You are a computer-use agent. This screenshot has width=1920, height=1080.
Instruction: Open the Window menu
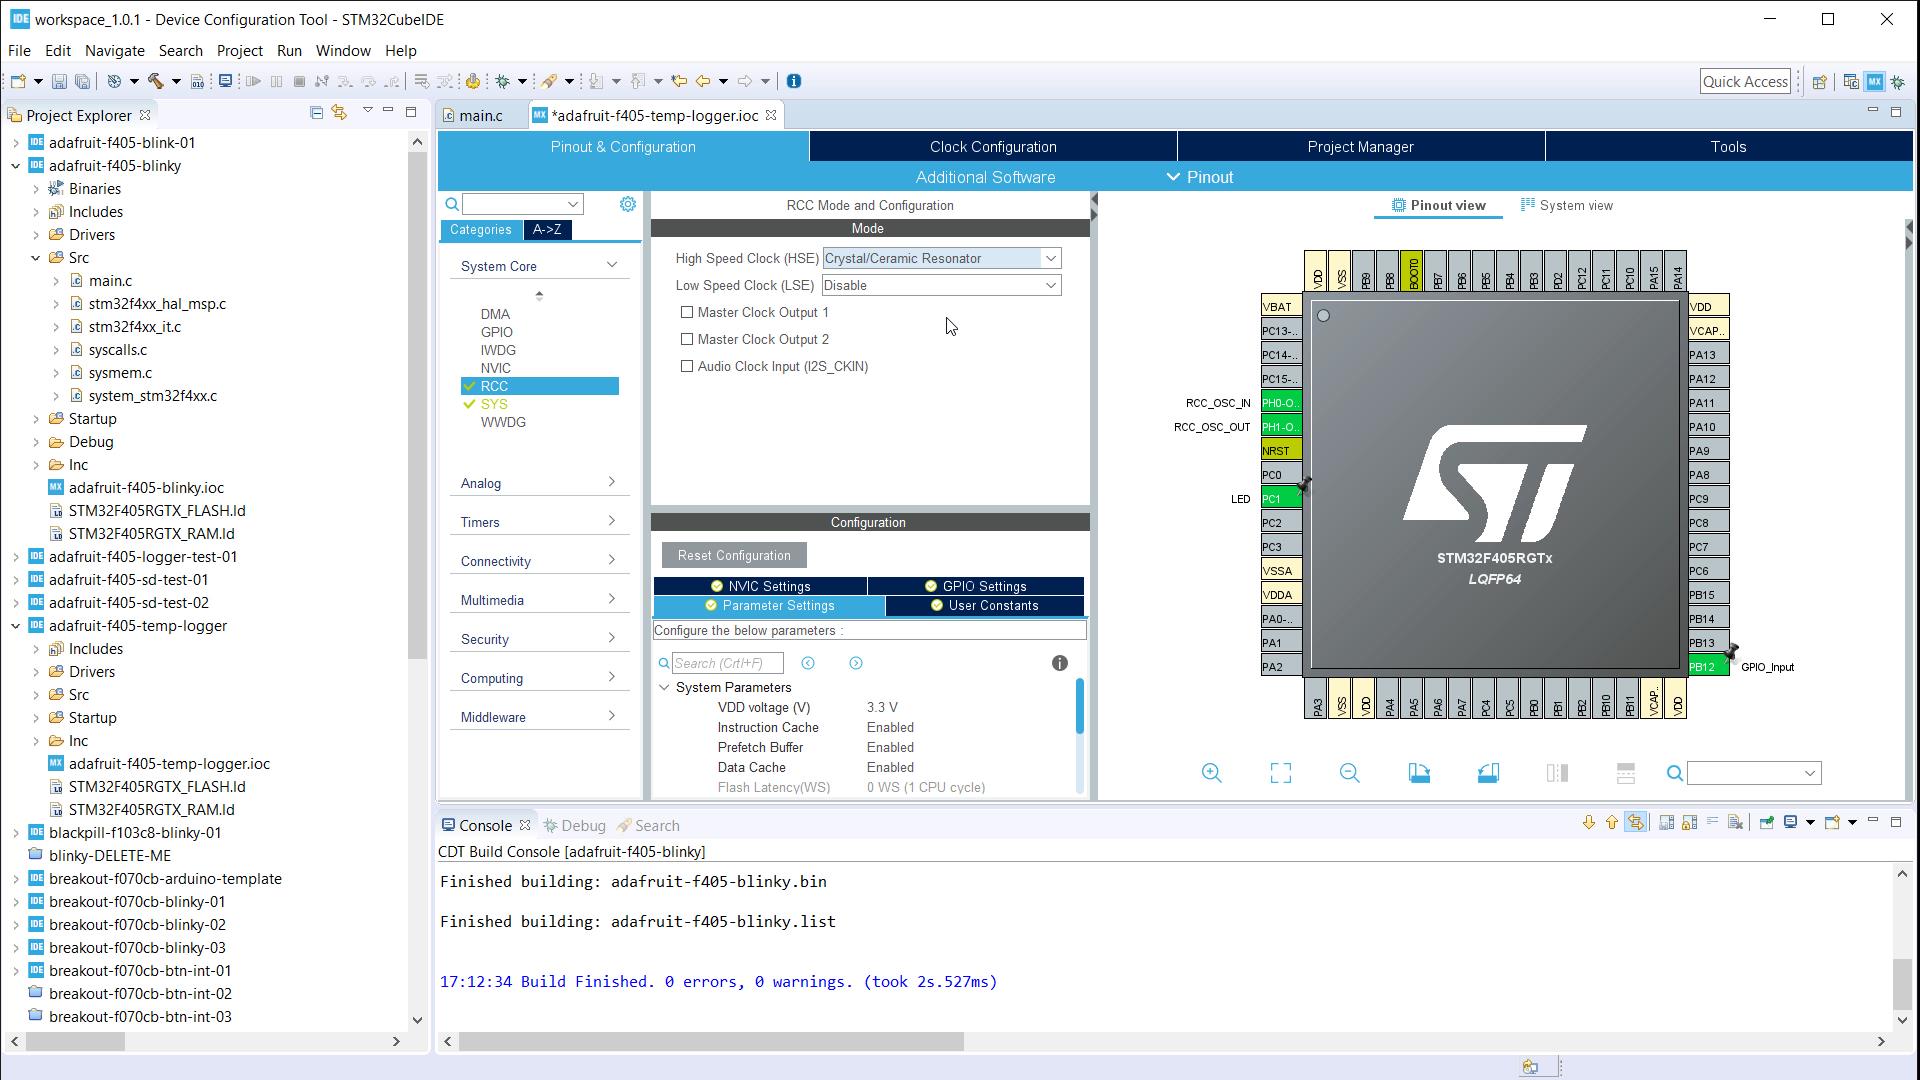(x=343, y=50)
